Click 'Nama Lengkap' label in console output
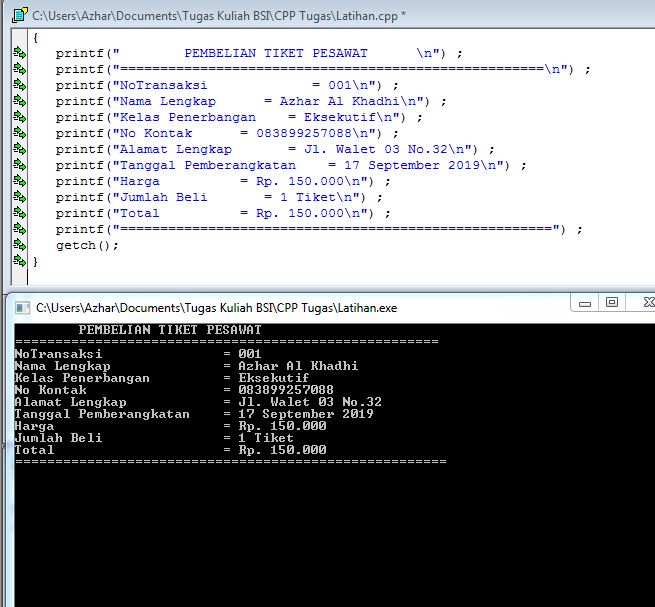The width and height of the screenshot is (655, 607). [x=63, y=366]
